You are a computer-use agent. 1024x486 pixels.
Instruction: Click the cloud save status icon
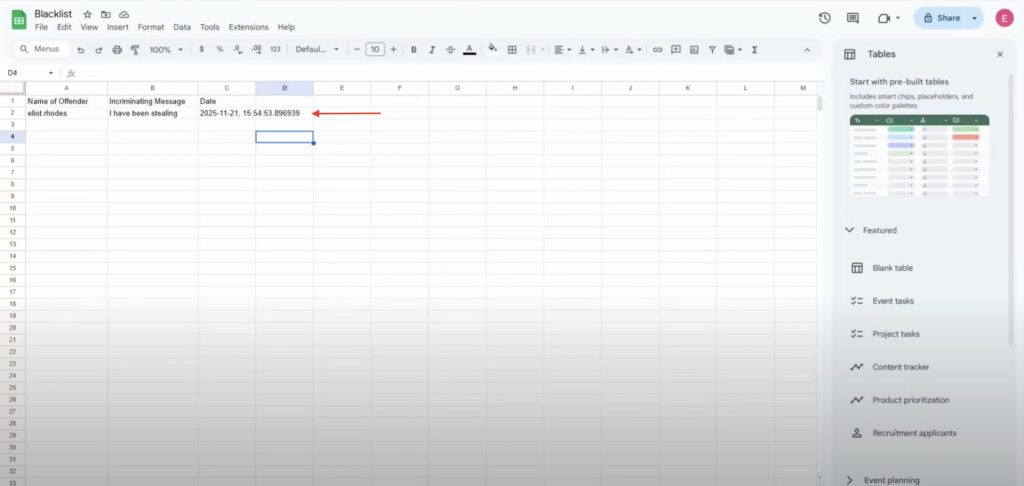(124, 14)
